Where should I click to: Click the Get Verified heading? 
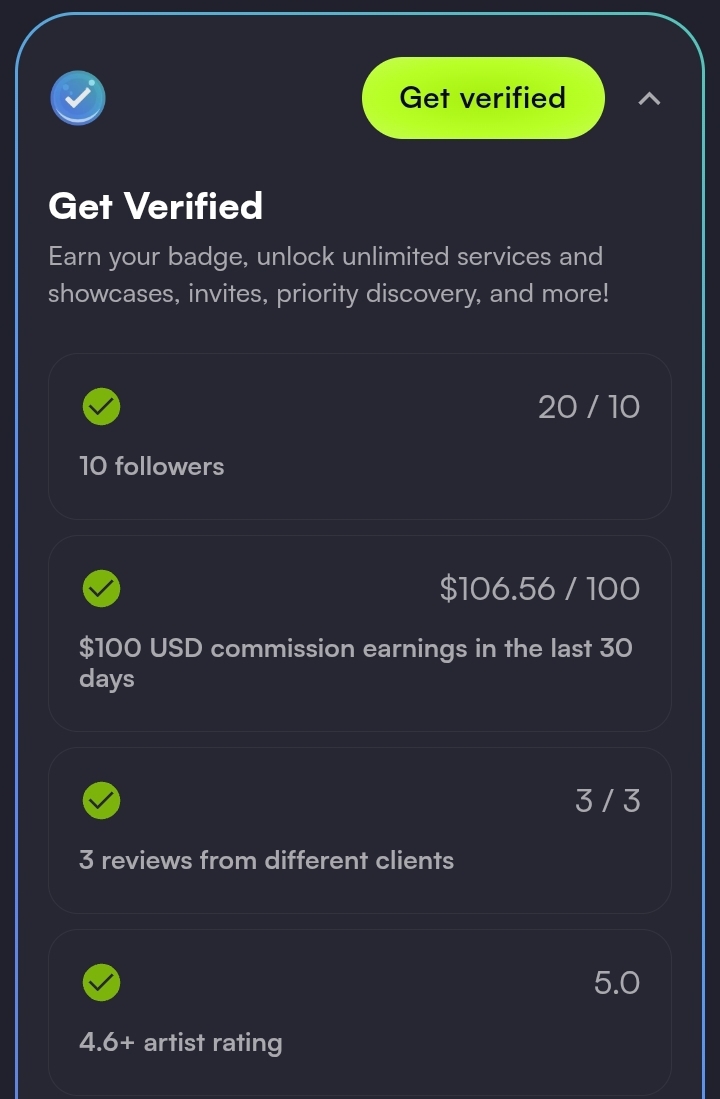coord(155,206)
